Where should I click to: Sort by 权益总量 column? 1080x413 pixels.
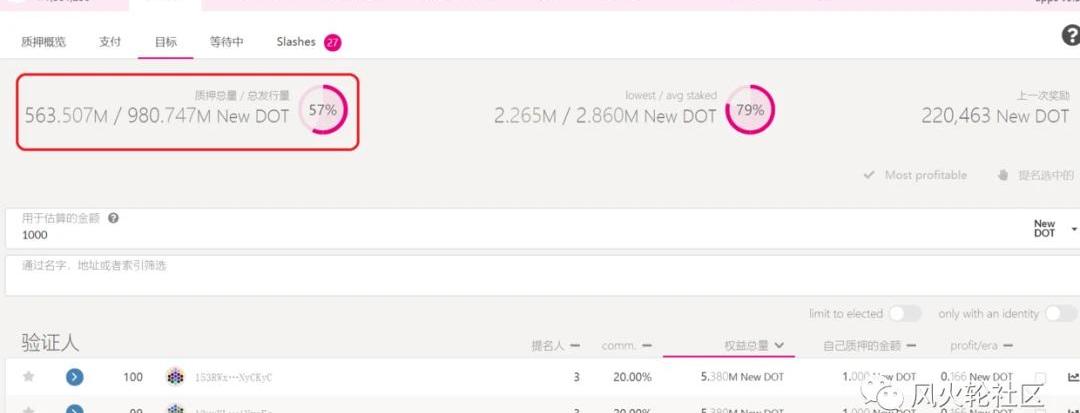753,345
